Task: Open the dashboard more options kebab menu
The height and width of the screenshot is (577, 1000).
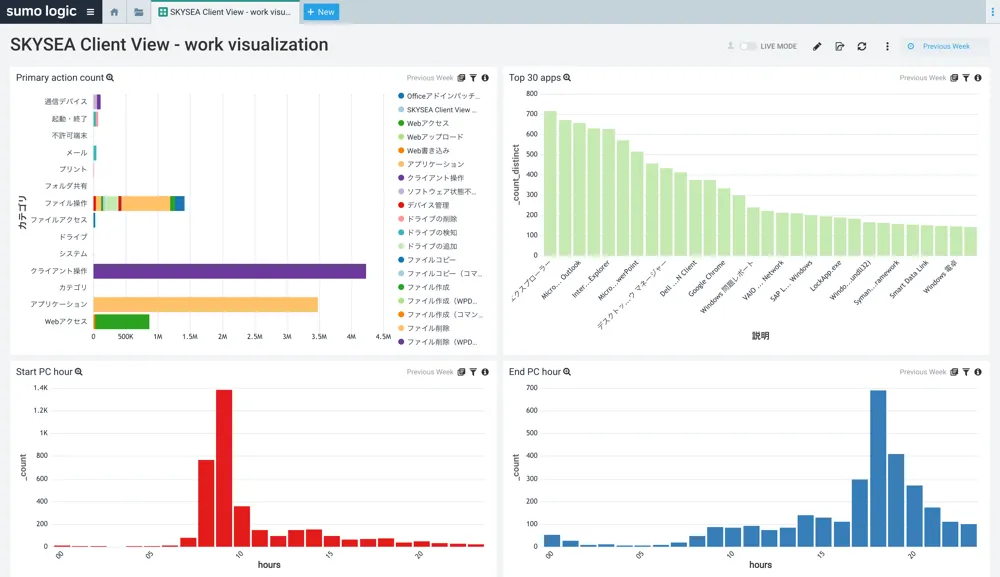Action: (x=887, y=46)
